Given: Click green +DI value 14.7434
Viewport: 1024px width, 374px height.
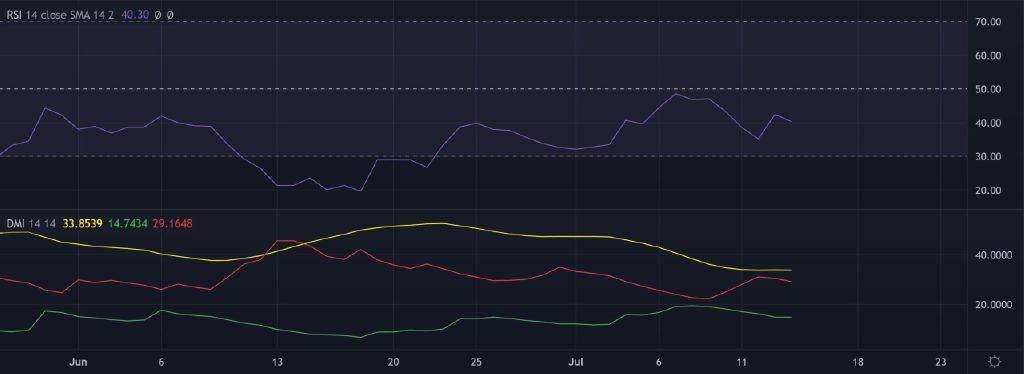Looking at the screenshot, I should [126, 223].
